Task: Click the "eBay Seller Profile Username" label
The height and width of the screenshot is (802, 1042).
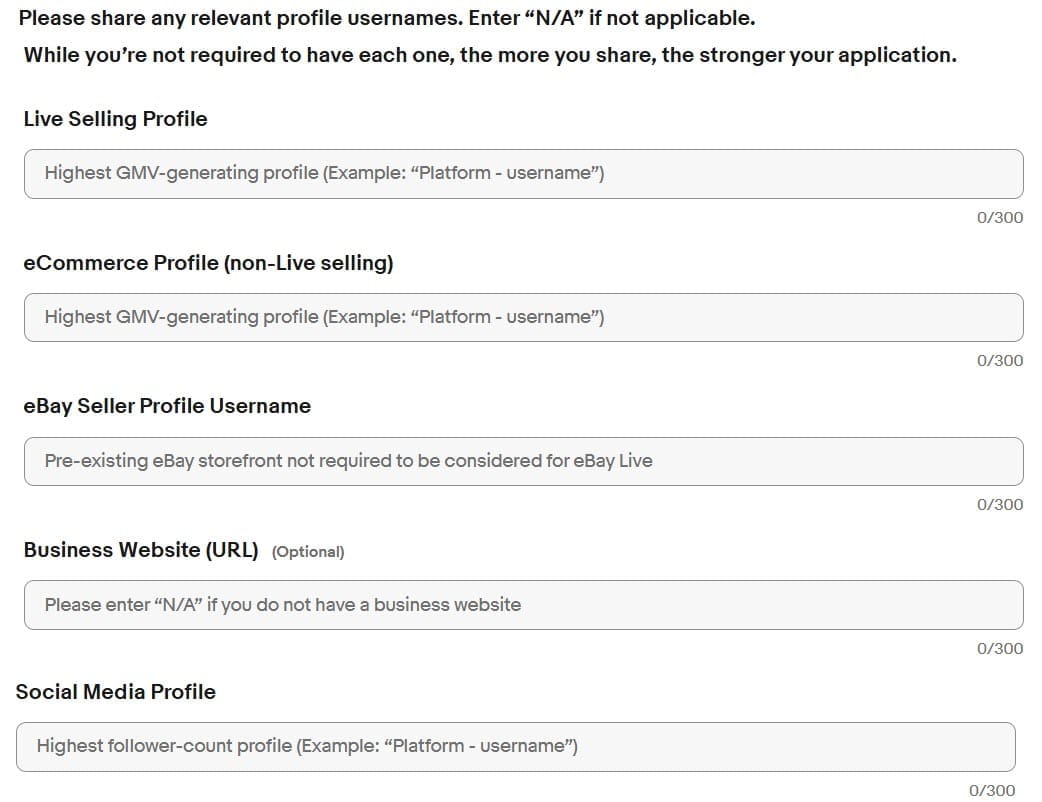Action: (x=167, y=406)
